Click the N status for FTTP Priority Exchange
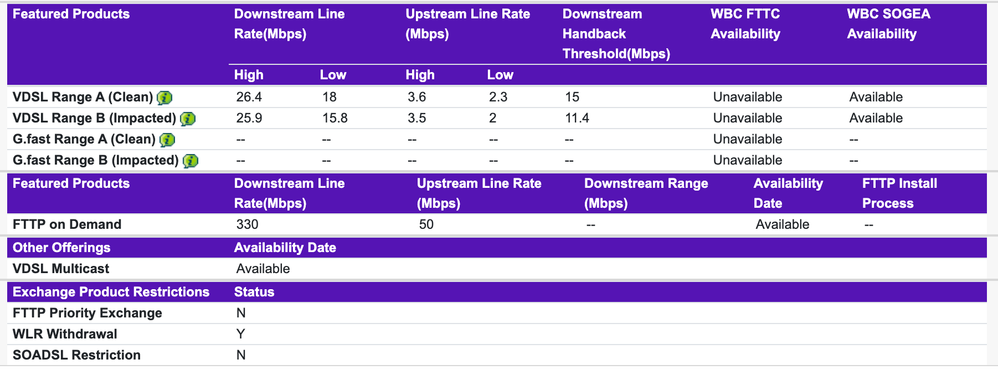This screenshot has width=998, height=374. point(241,314)
